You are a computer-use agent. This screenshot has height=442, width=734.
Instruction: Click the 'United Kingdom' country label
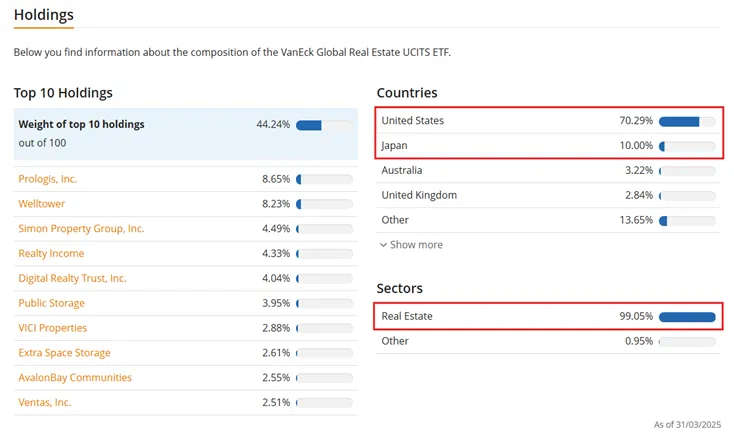click(419, 195)
